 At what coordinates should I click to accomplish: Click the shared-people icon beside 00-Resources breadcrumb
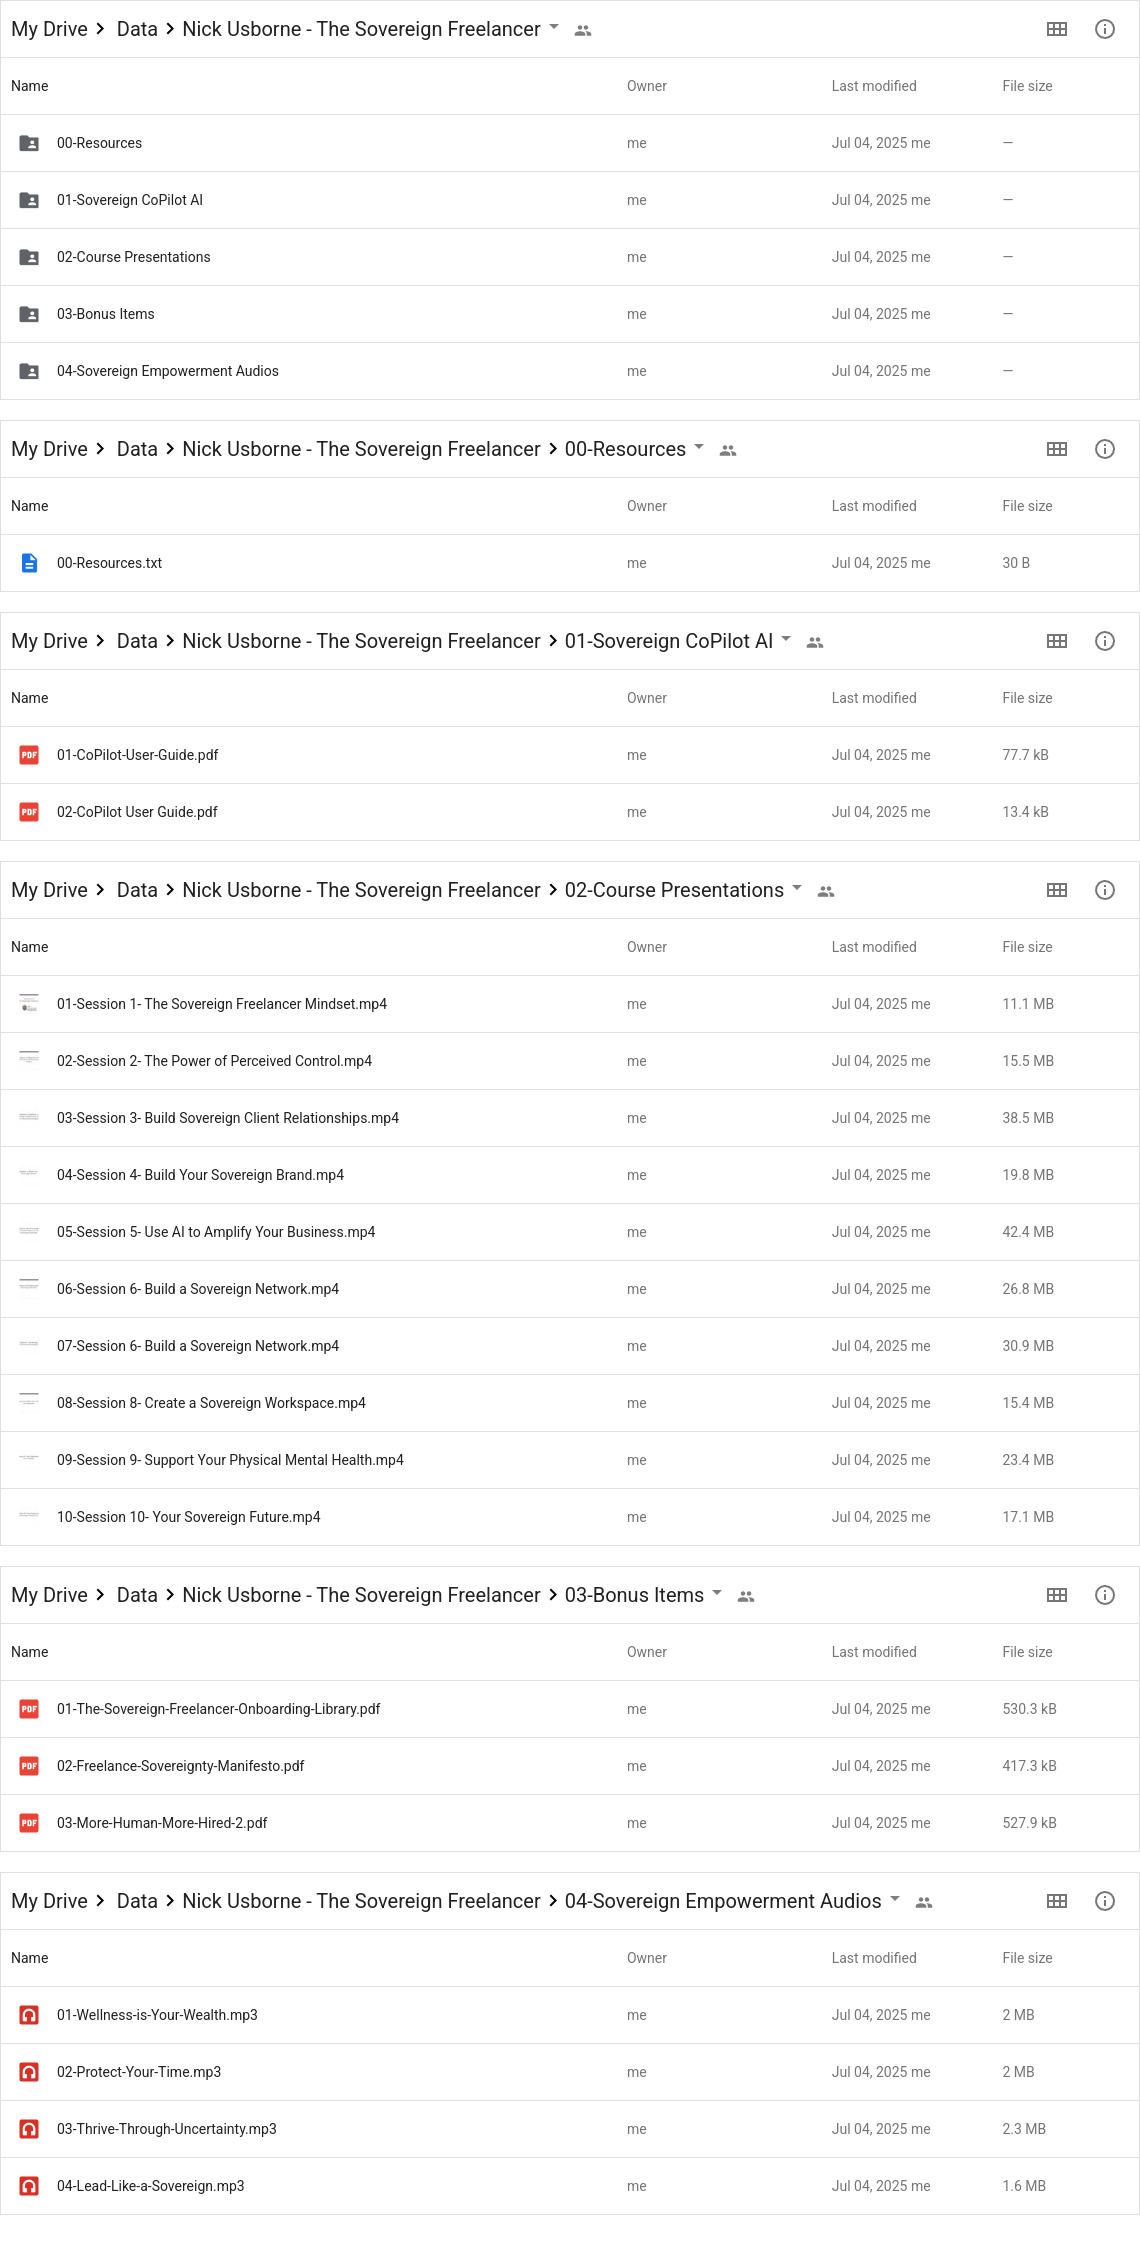728,451
